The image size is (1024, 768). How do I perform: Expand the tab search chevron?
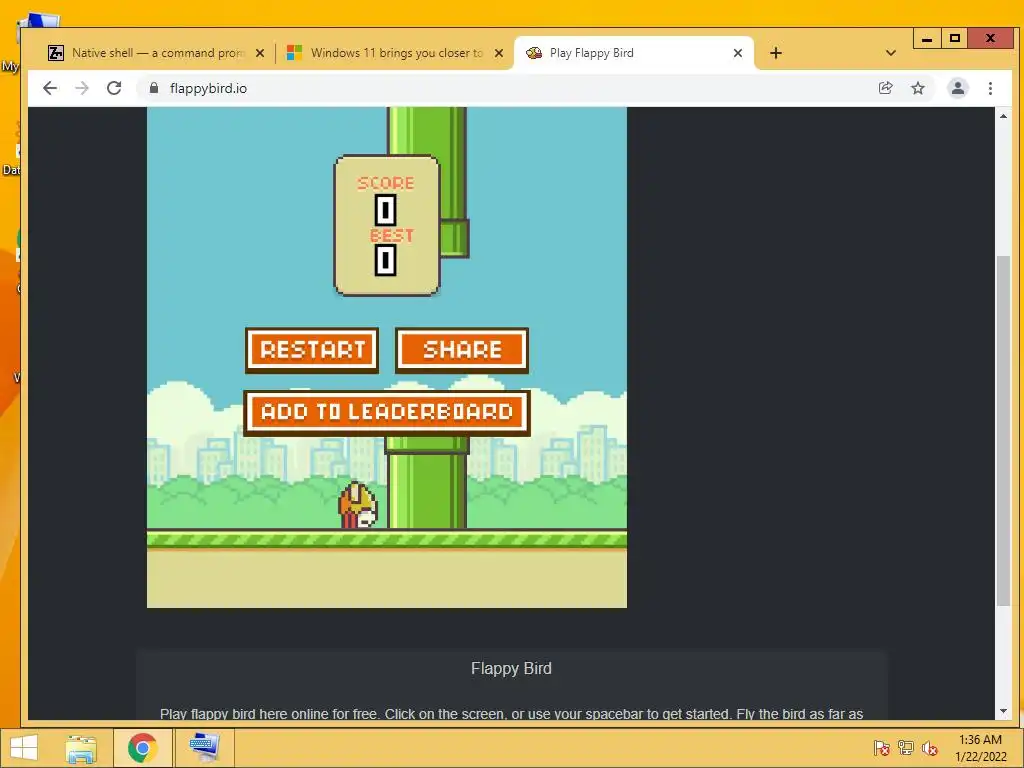coord(891,53)
